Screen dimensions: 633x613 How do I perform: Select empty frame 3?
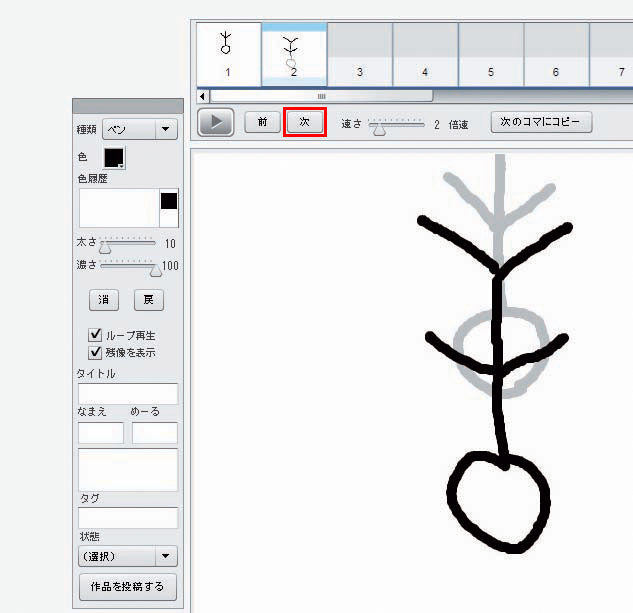click(x=360, y=54)
